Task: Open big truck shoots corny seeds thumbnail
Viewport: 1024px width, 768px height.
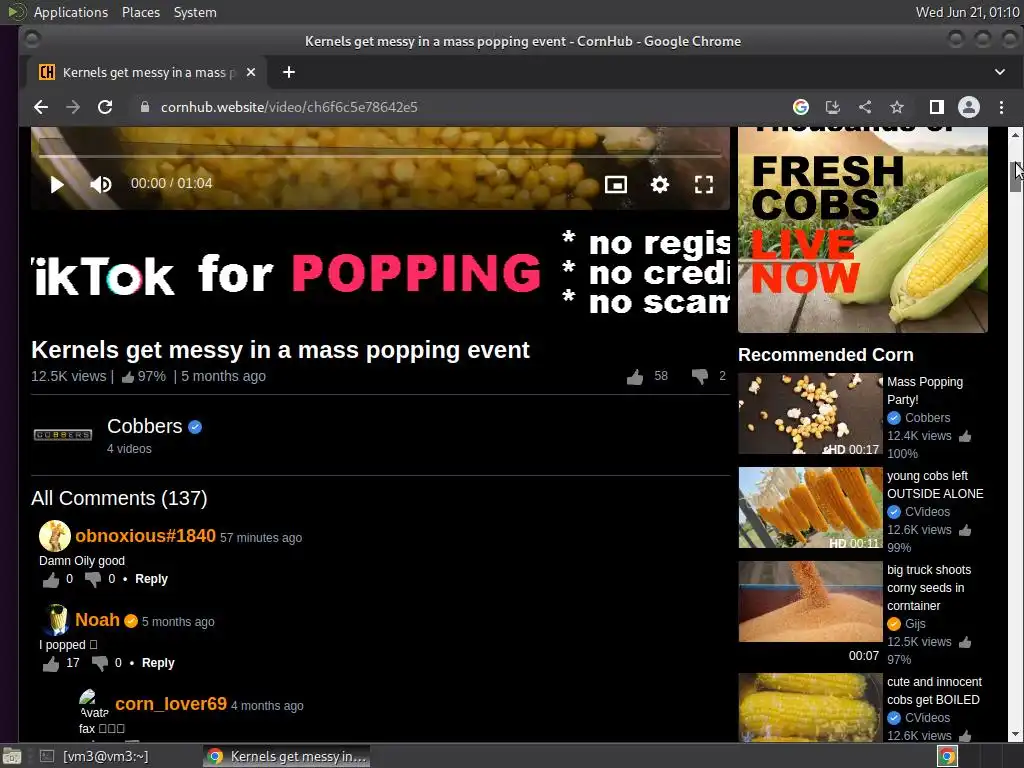Action: click(x=810, y=601)
